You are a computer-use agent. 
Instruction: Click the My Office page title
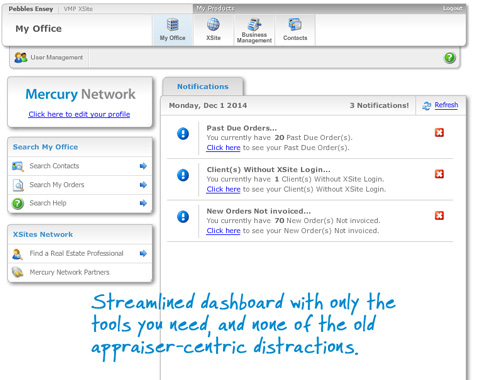click(38, 29)
